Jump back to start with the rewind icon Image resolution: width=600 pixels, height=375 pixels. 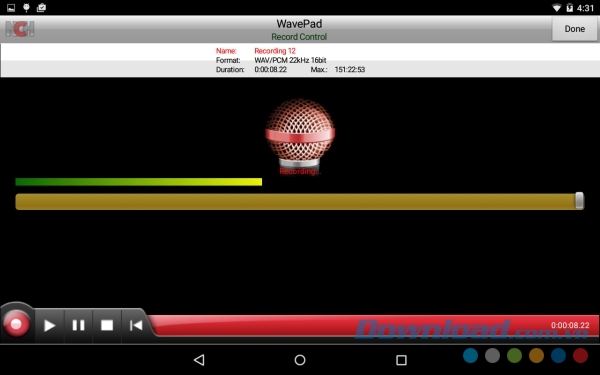point(136,325)
